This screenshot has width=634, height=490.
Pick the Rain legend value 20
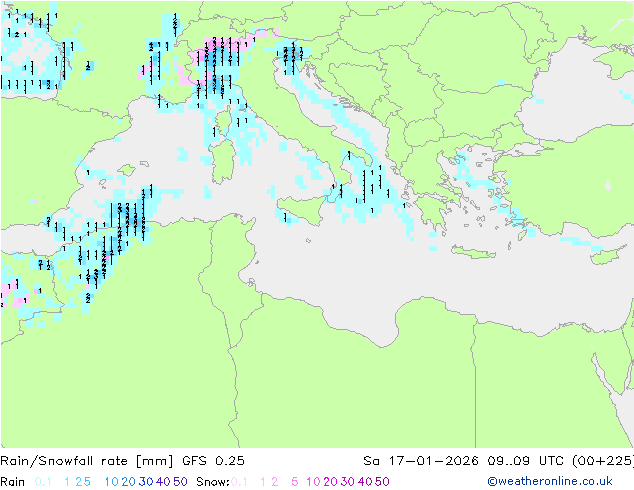click(128, 482)
